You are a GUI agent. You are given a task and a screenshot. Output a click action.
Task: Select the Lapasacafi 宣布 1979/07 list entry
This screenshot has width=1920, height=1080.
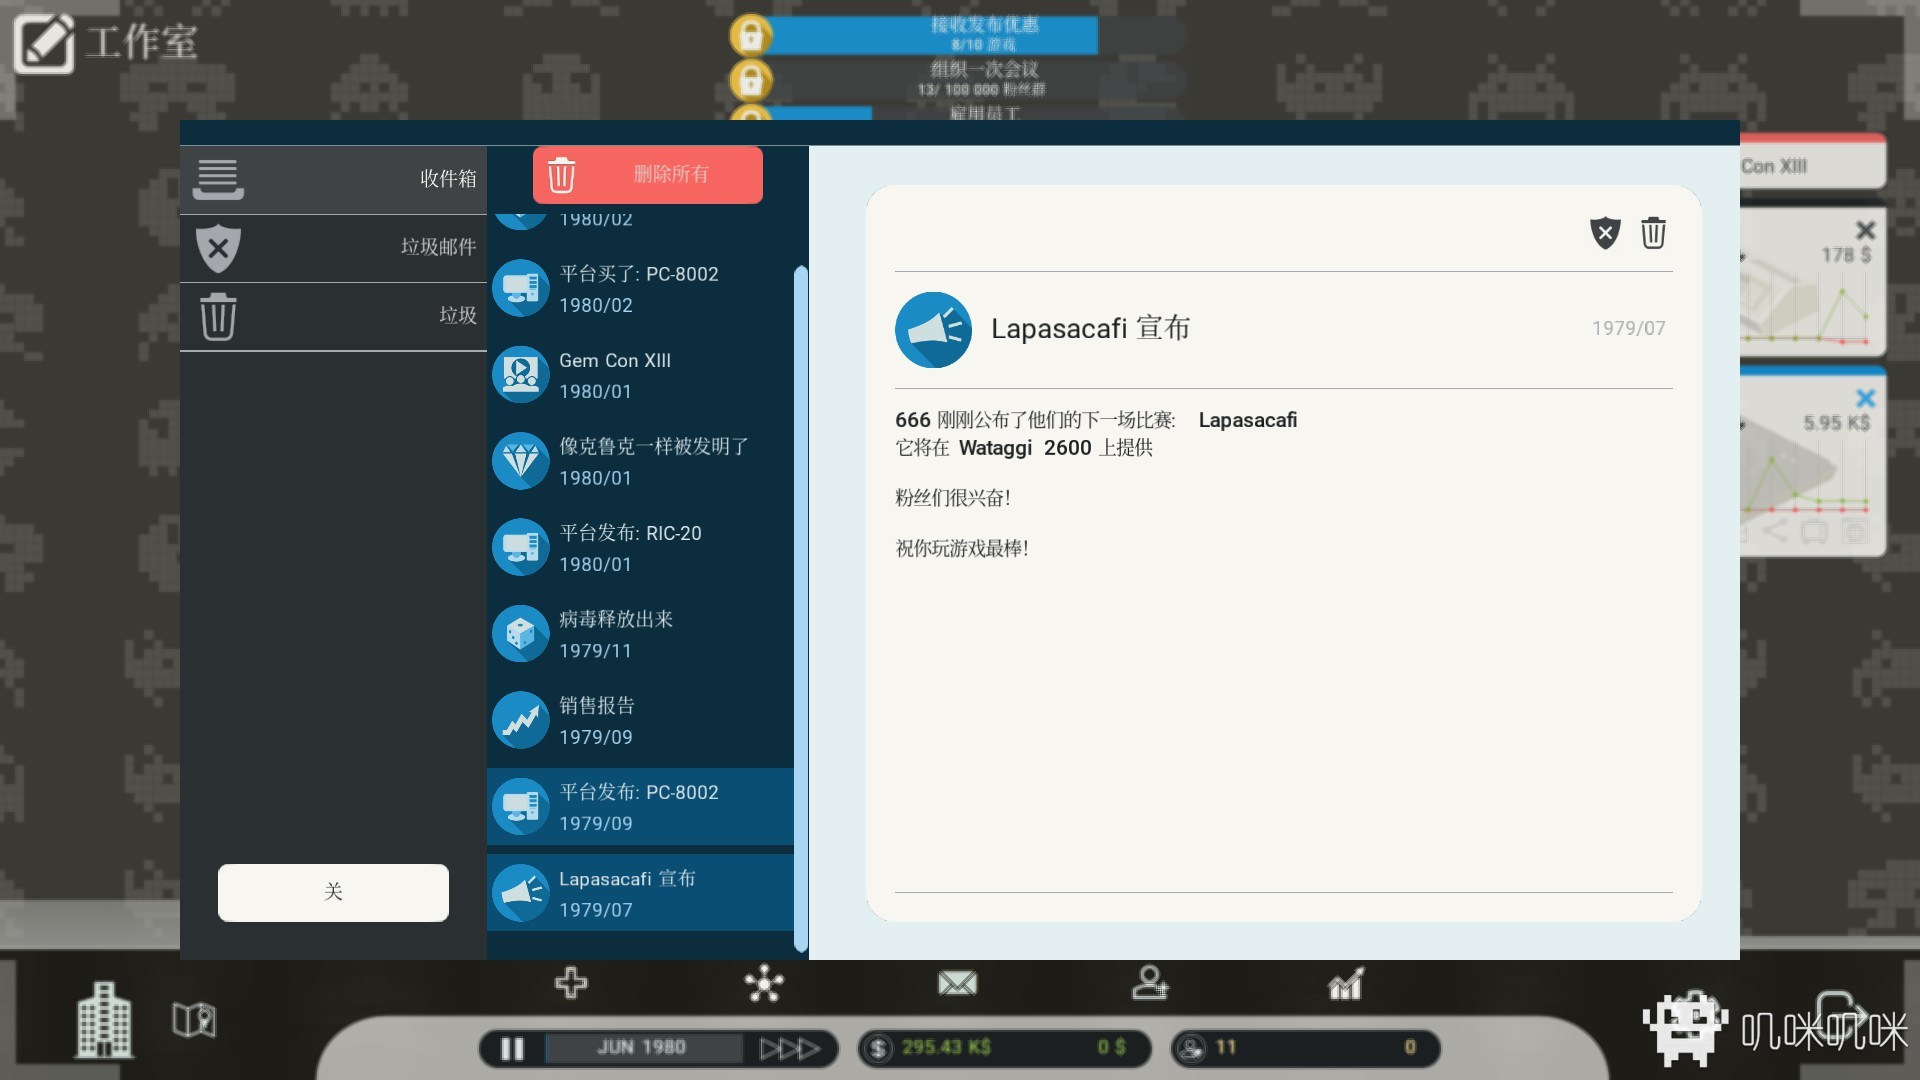tap(640, 893)
